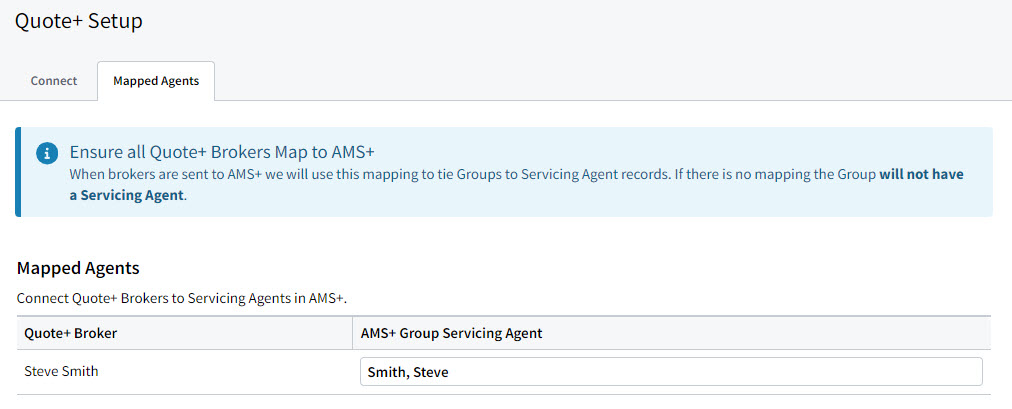Switch to the Connect tab
The height and width of the screenshot is (409, 1012).
(x=54, y=81)
